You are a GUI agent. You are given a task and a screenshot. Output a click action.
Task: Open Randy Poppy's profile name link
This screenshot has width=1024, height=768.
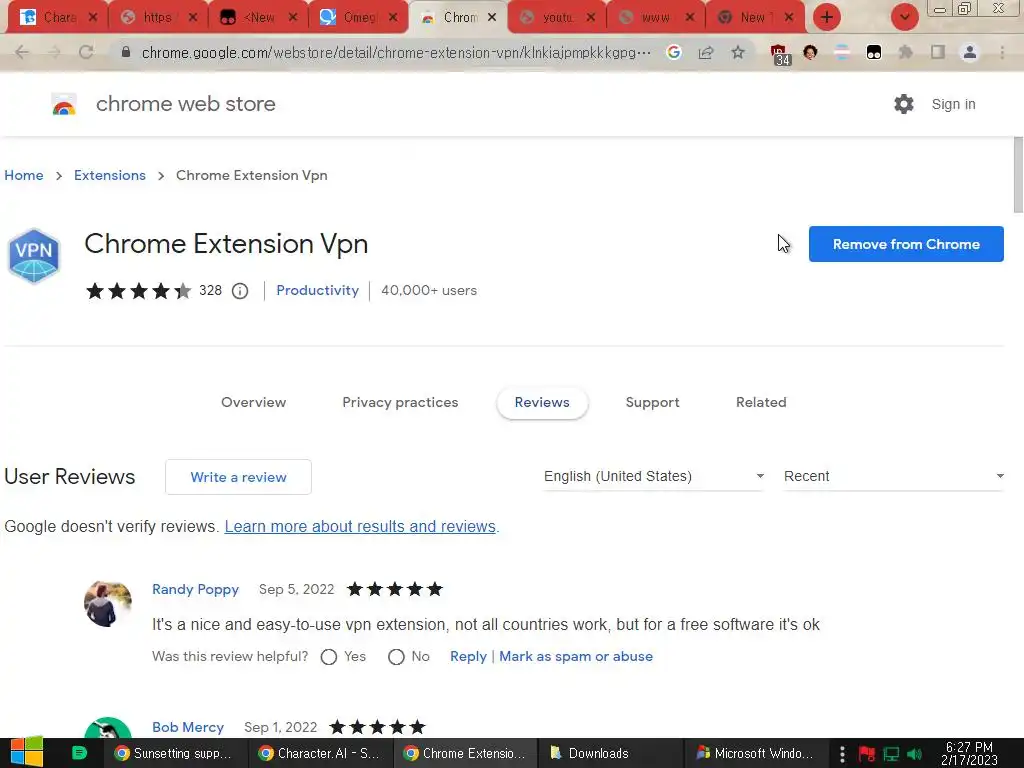[195, 590]
